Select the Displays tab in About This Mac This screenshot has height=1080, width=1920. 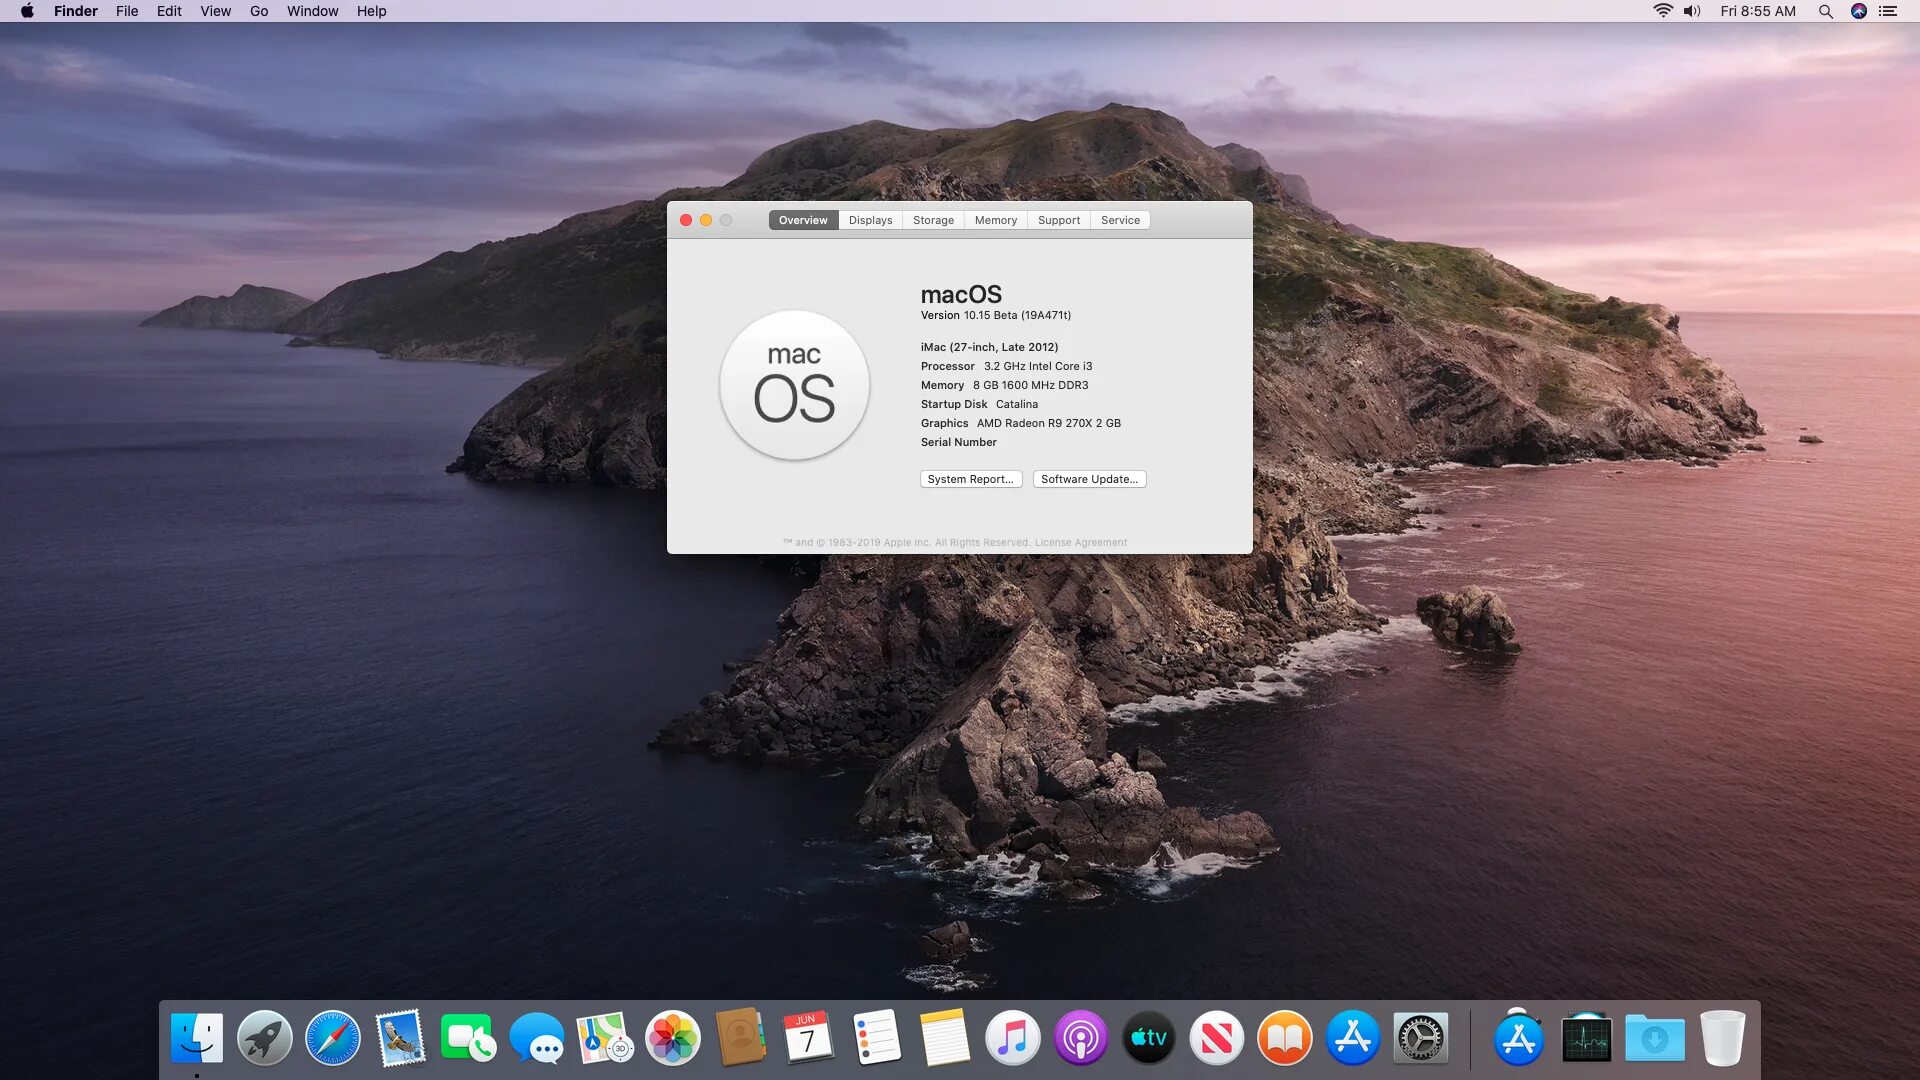click(x=869, y=220)
